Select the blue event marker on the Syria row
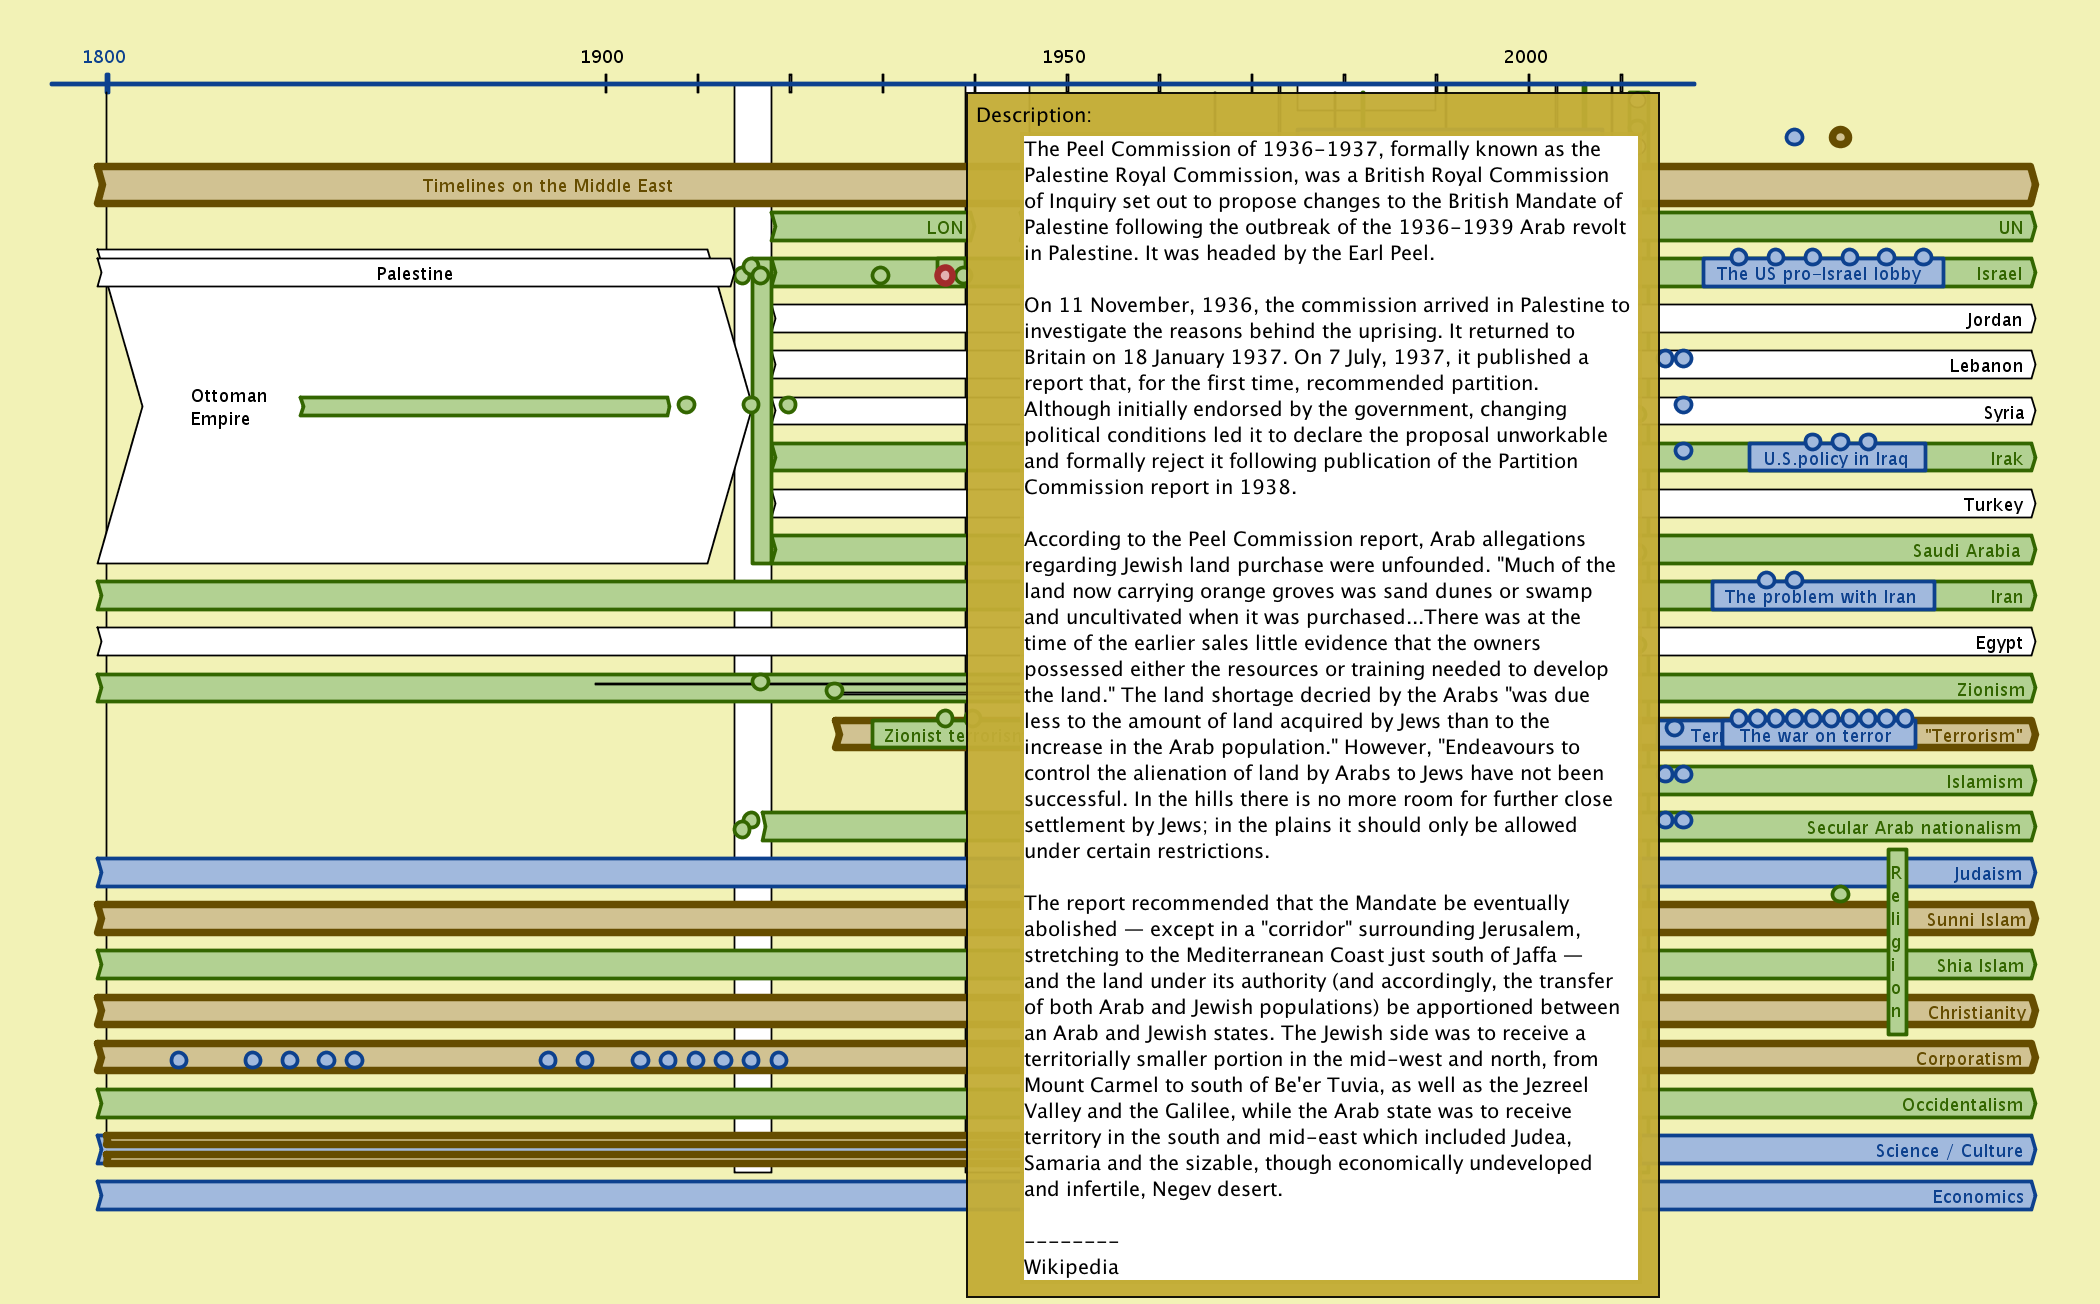Viewport: 2100px width, 1304px height. pos(1683,405)
